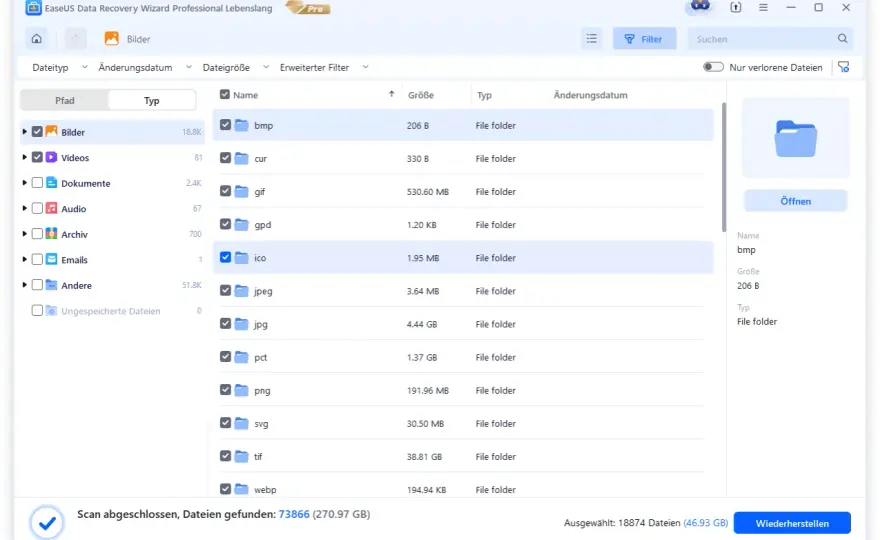Open the Dateityp filter dropdown

click(x=59, y=67)
